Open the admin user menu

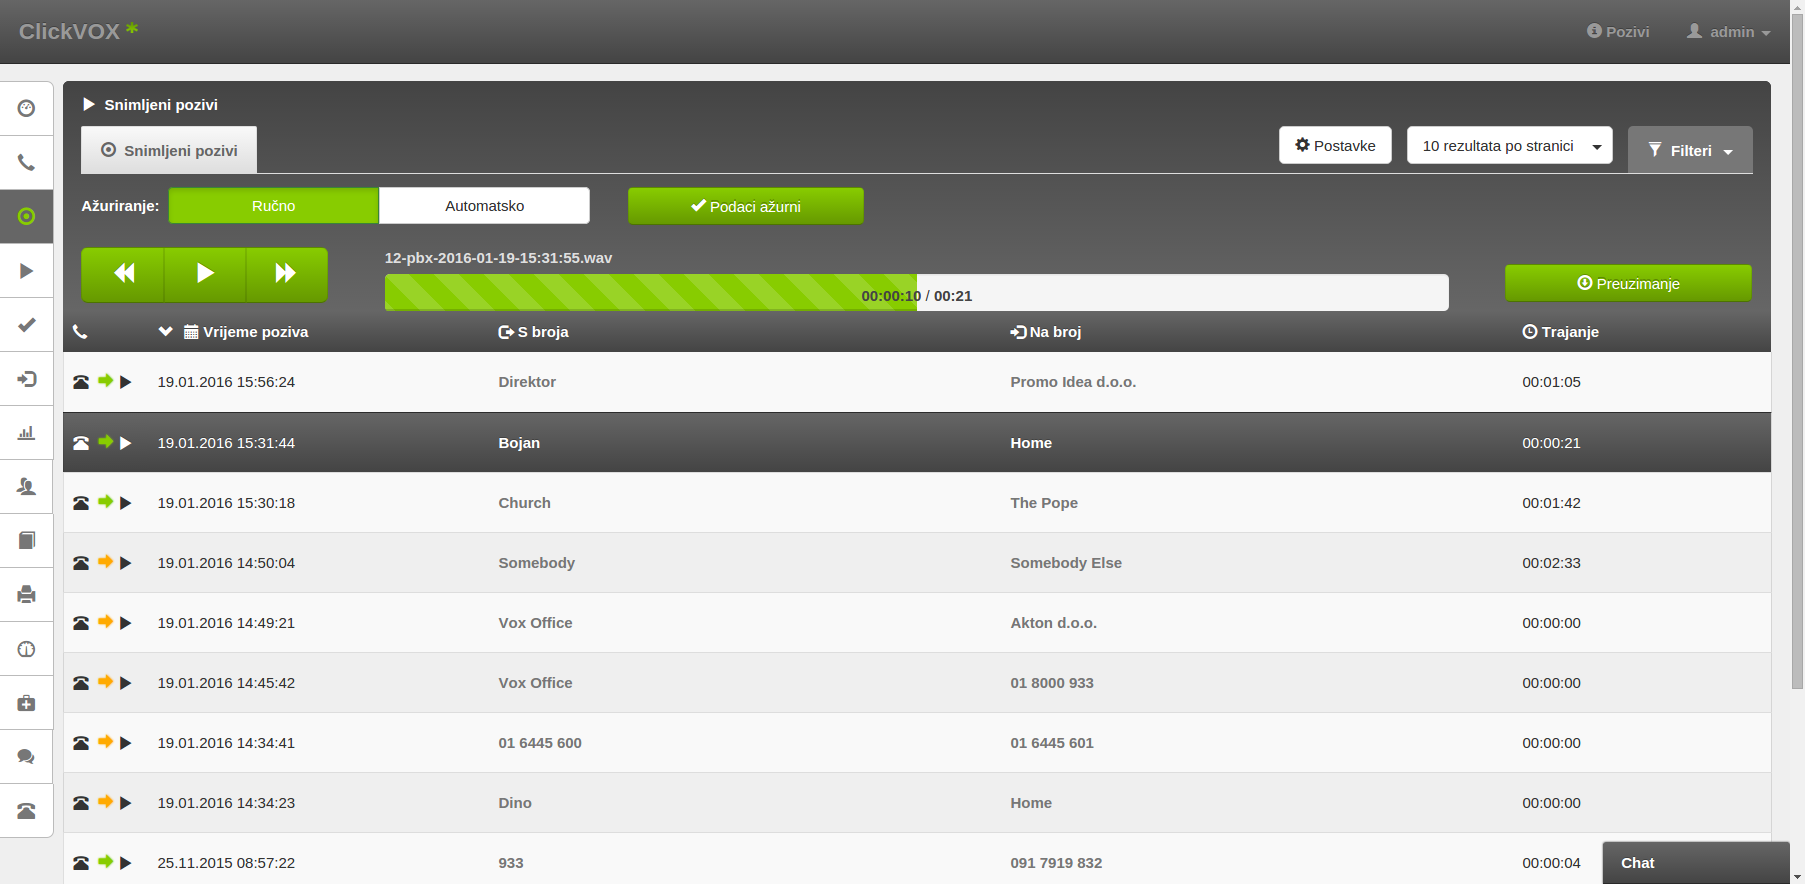[x=1729, y=32]
